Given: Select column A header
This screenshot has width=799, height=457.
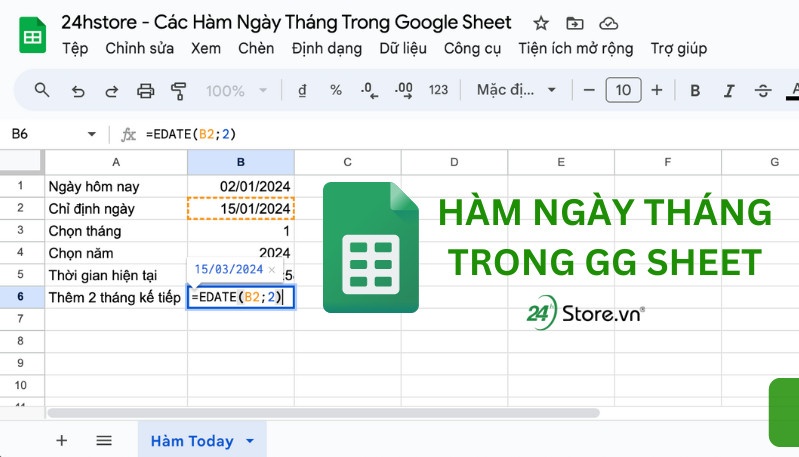Looking at the screenshot, I should (x=116, y=162).
